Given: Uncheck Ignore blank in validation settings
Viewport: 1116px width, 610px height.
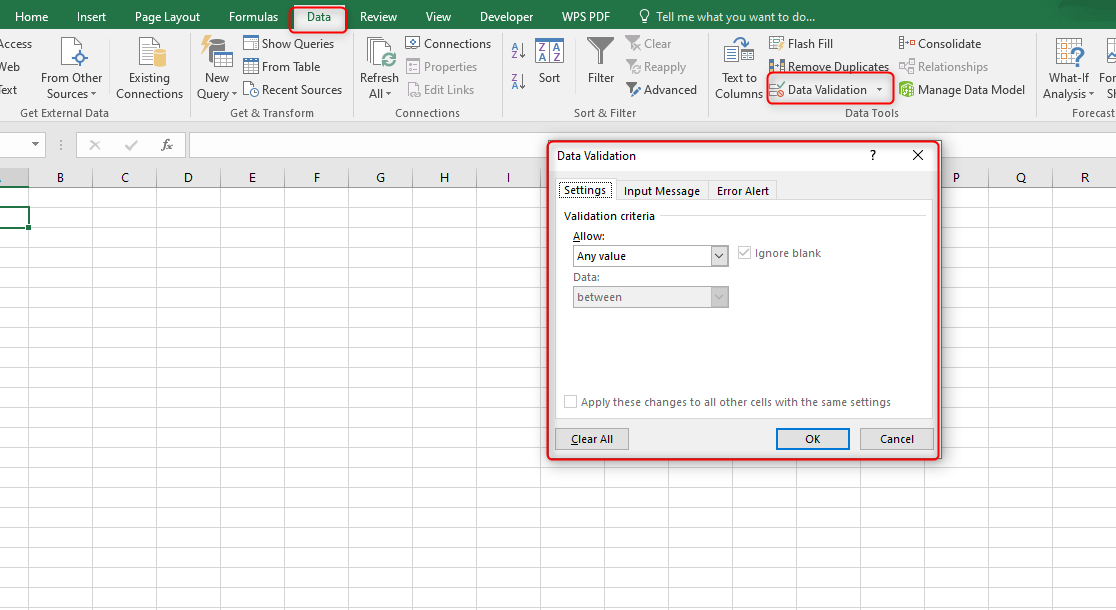Looking at the screenshot, I should [x=744, y=253].
